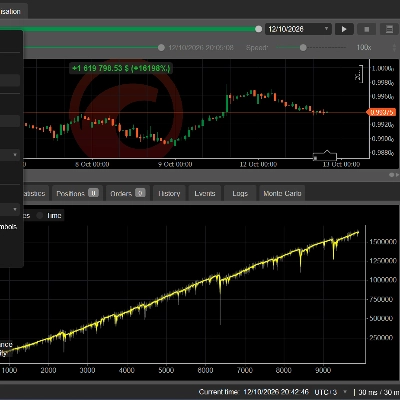
Task: Click the chart scroll marker near 13 Oct
Action: [325, 156]
